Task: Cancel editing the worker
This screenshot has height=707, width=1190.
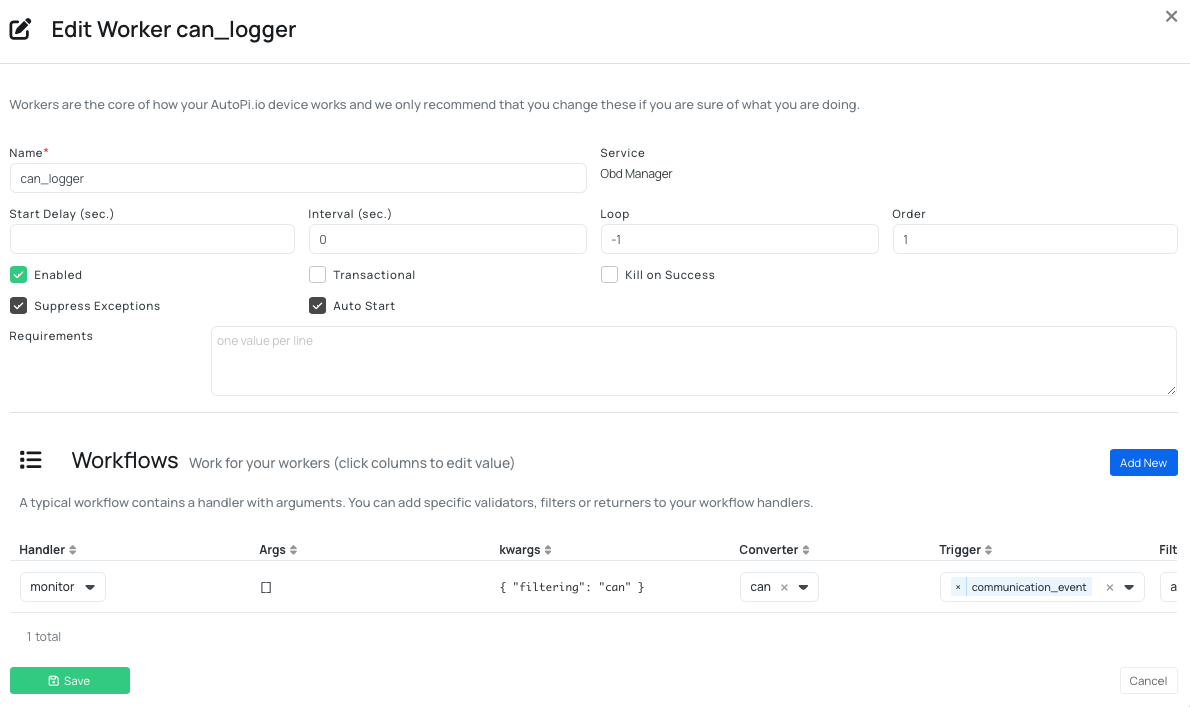Action: point(1148,680)
